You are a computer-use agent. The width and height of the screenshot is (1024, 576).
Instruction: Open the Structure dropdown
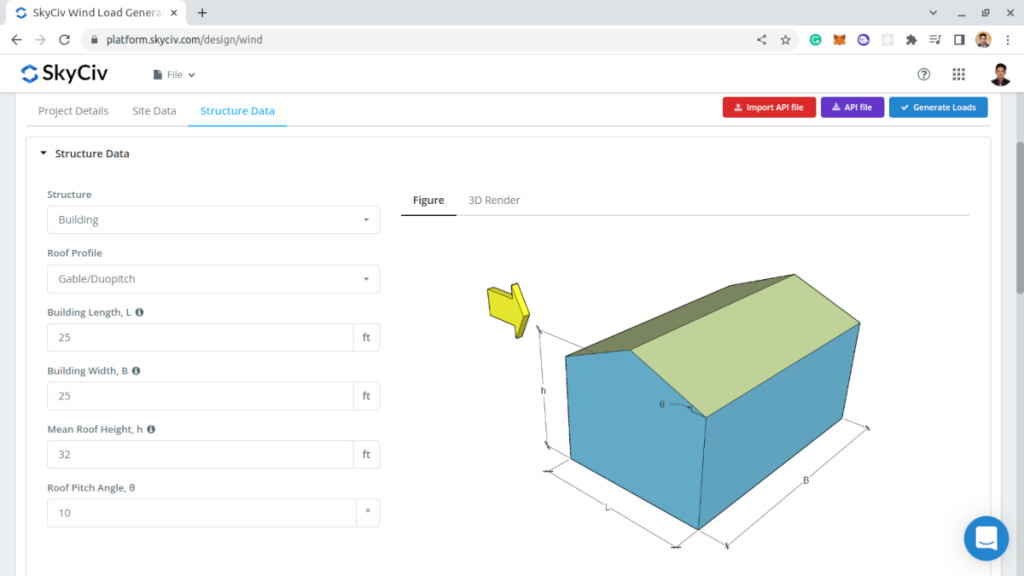(x=213, y=220)
